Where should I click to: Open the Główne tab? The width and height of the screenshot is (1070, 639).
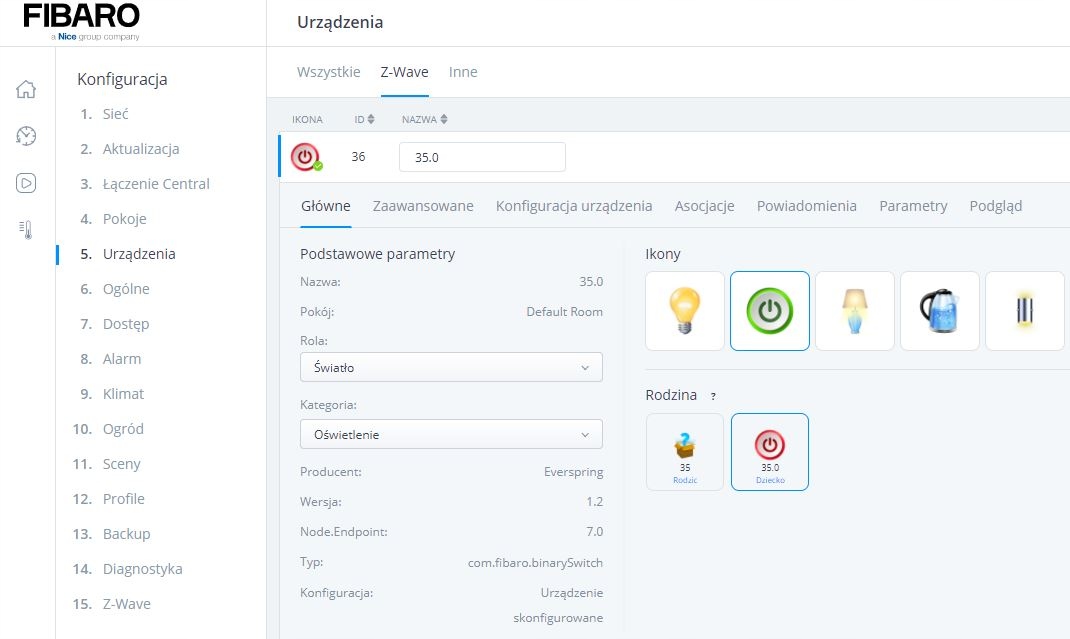tap(326, 205)
